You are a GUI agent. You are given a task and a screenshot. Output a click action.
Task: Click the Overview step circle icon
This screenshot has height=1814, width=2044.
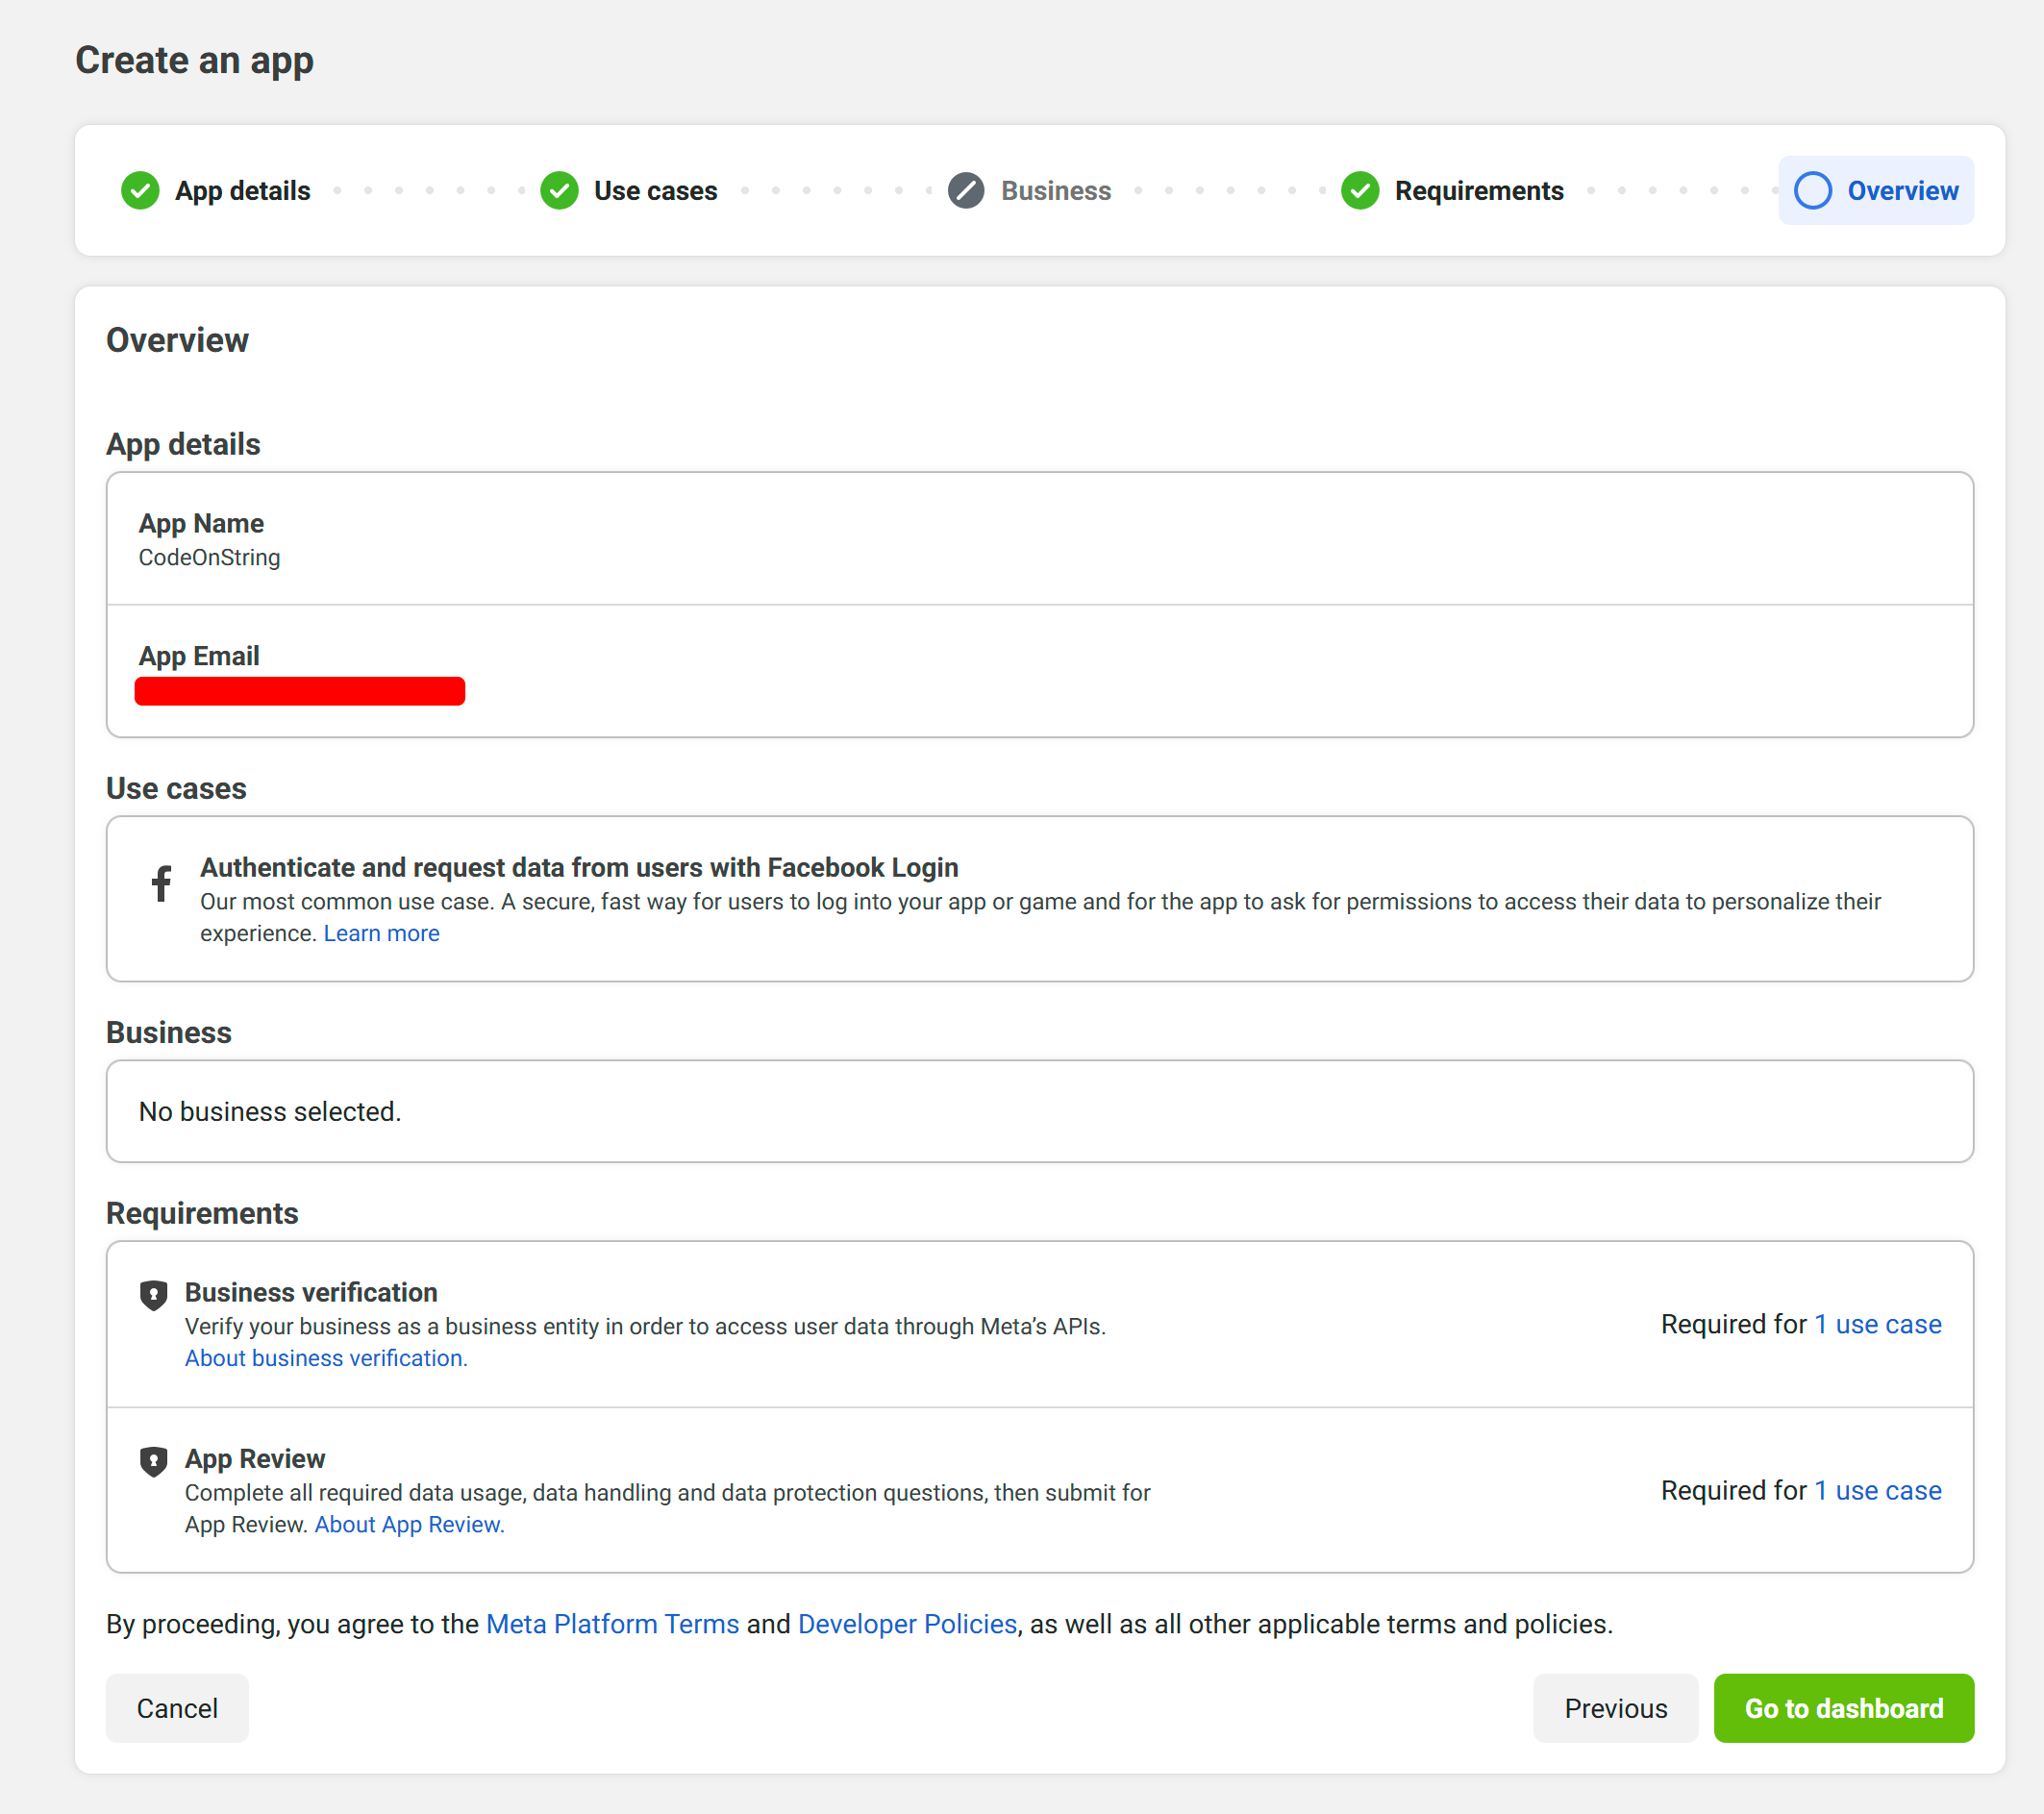[1812, 190]
